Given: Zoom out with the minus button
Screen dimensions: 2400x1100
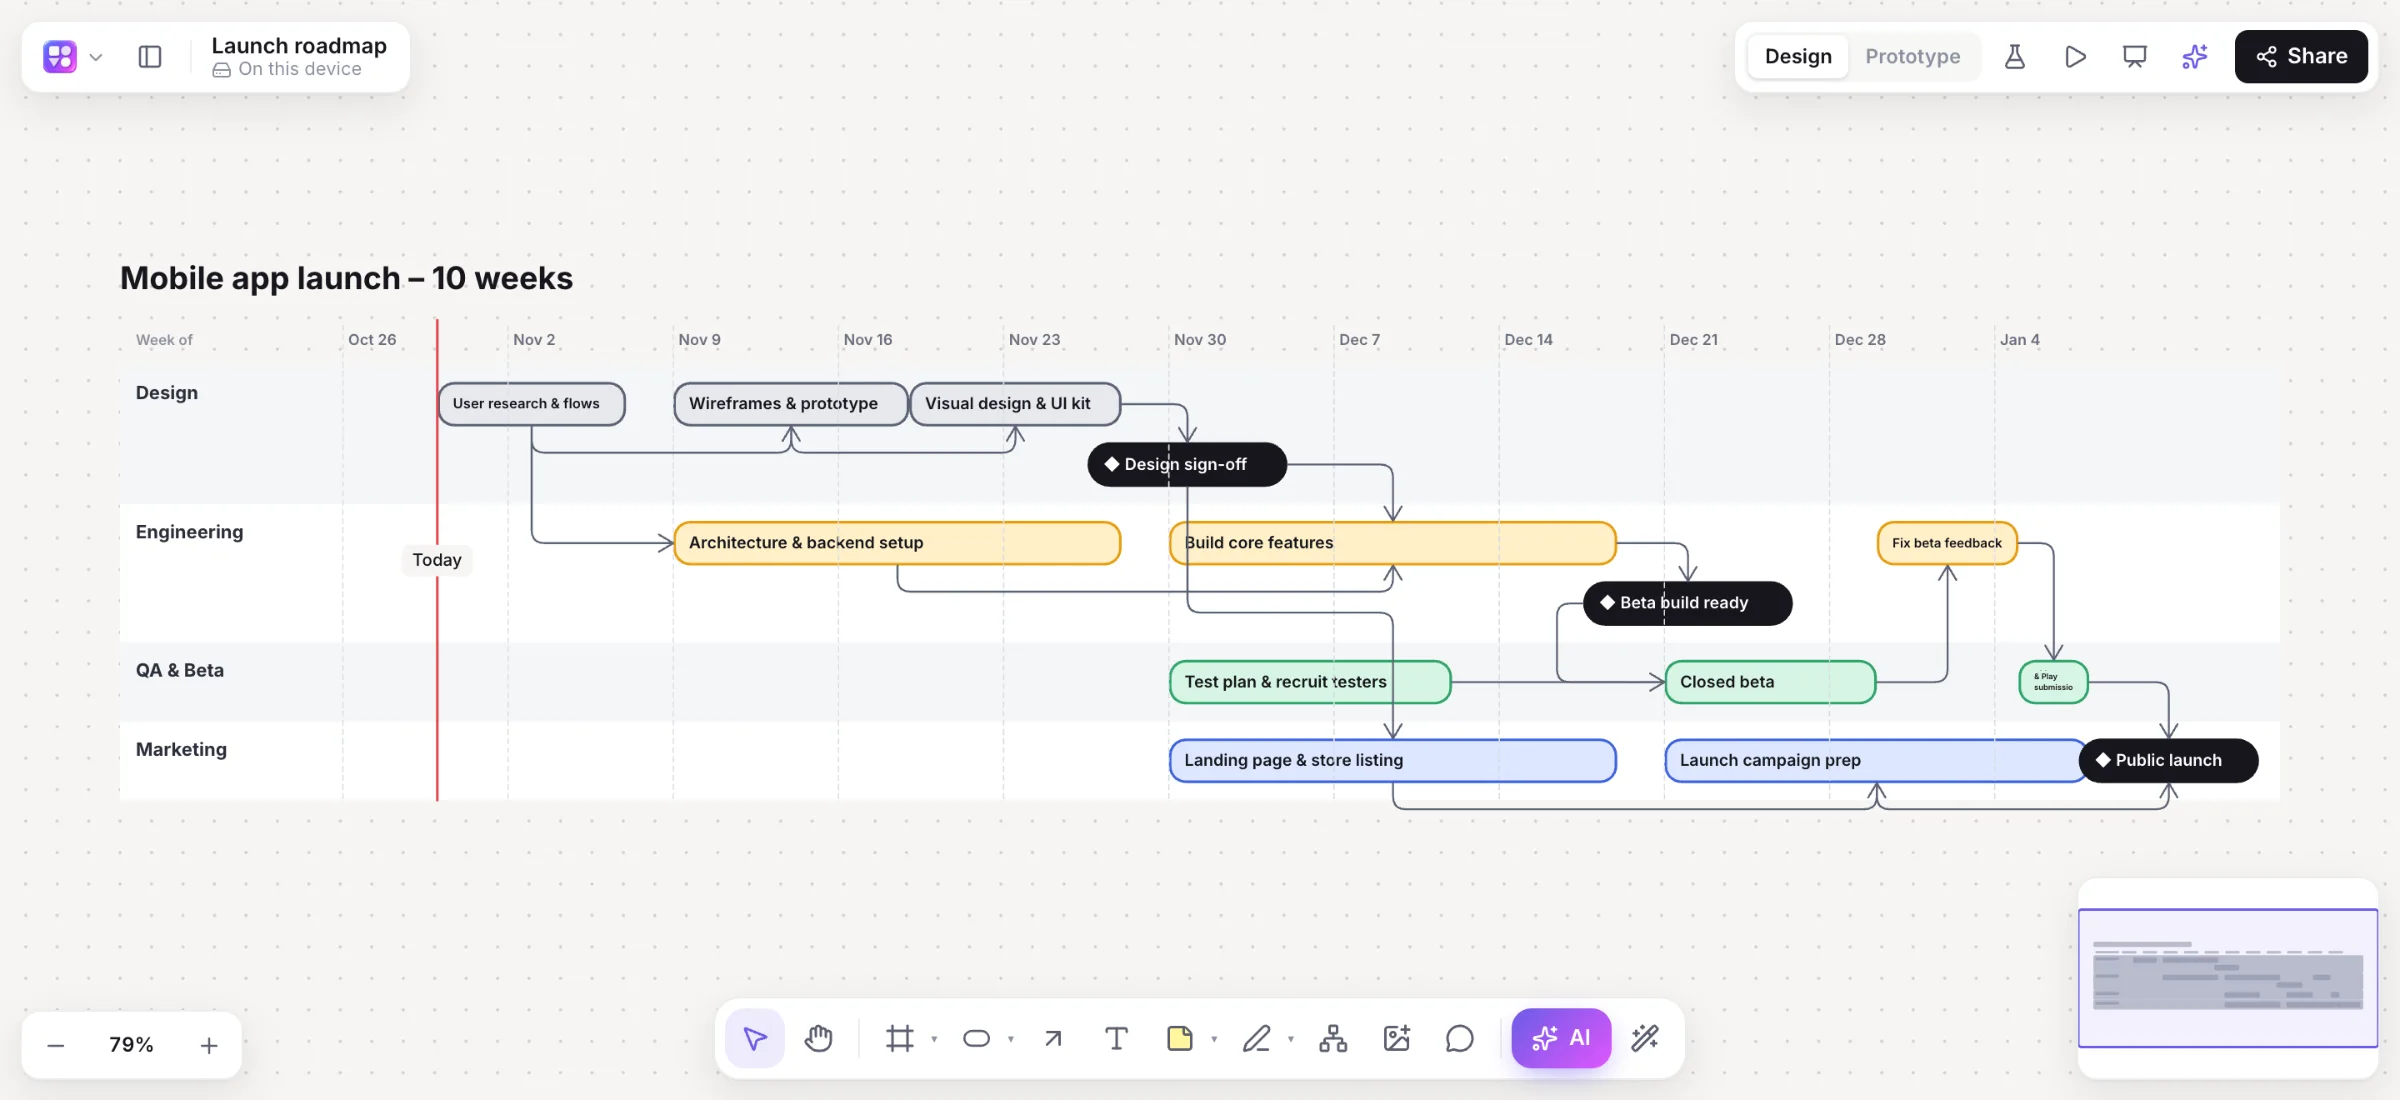Looking at the screenshot, I should [x=56, y=1045].
